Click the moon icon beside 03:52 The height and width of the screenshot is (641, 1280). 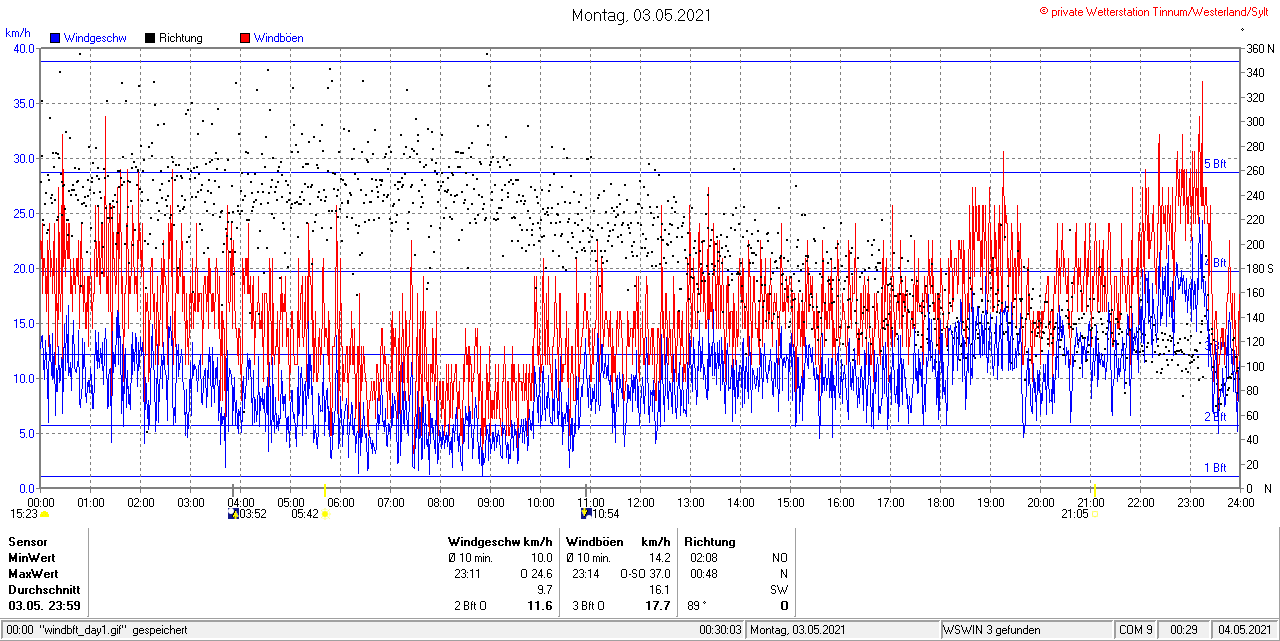233,514
